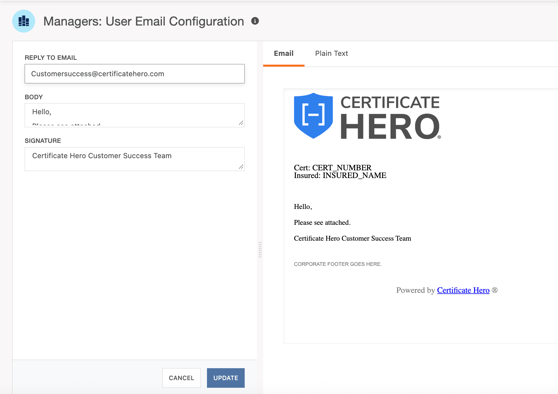
Task: Open the info icon beside page title
Action: 255,21
